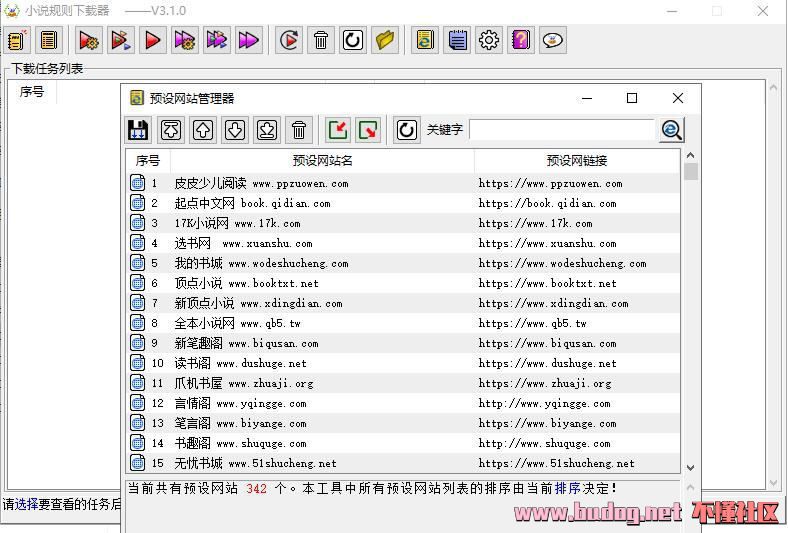This screenshot has height=533, width=788.
Task: Click 序号 column header in download task list
Action: pyautogui.click(x=32, y=91)
